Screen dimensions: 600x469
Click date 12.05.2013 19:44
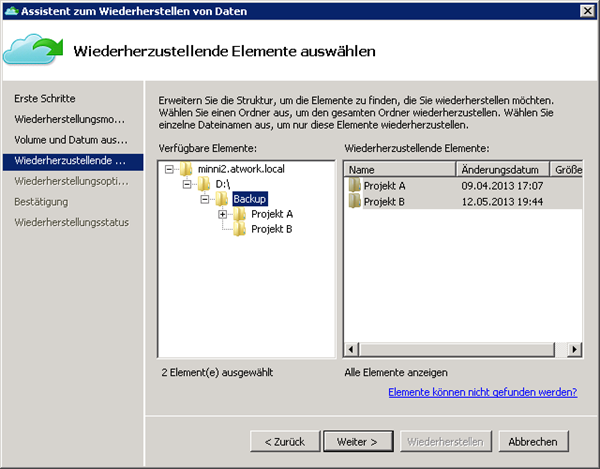point(502,202)
